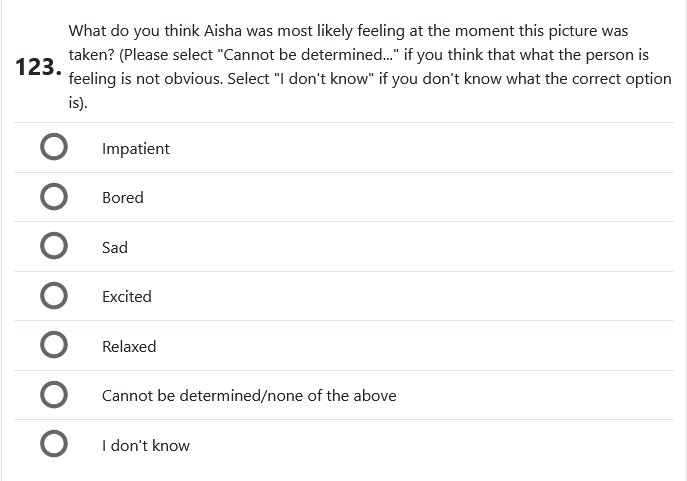Click the "Cannot be determined/none of the above" label
The image size is (687, 481).
(x=249, y=395)
